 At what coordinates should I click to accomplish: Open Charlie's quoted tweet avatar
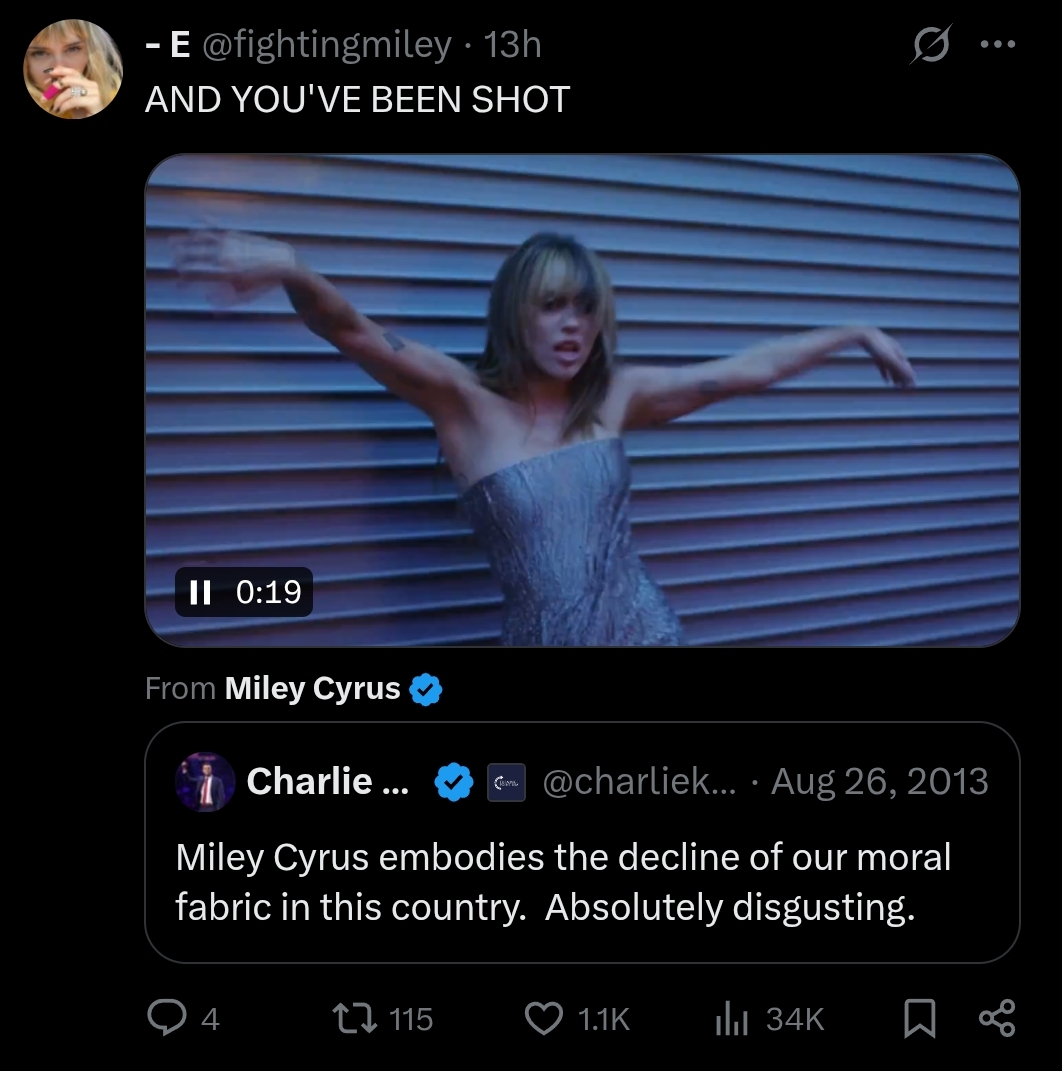tap(204, 781)
